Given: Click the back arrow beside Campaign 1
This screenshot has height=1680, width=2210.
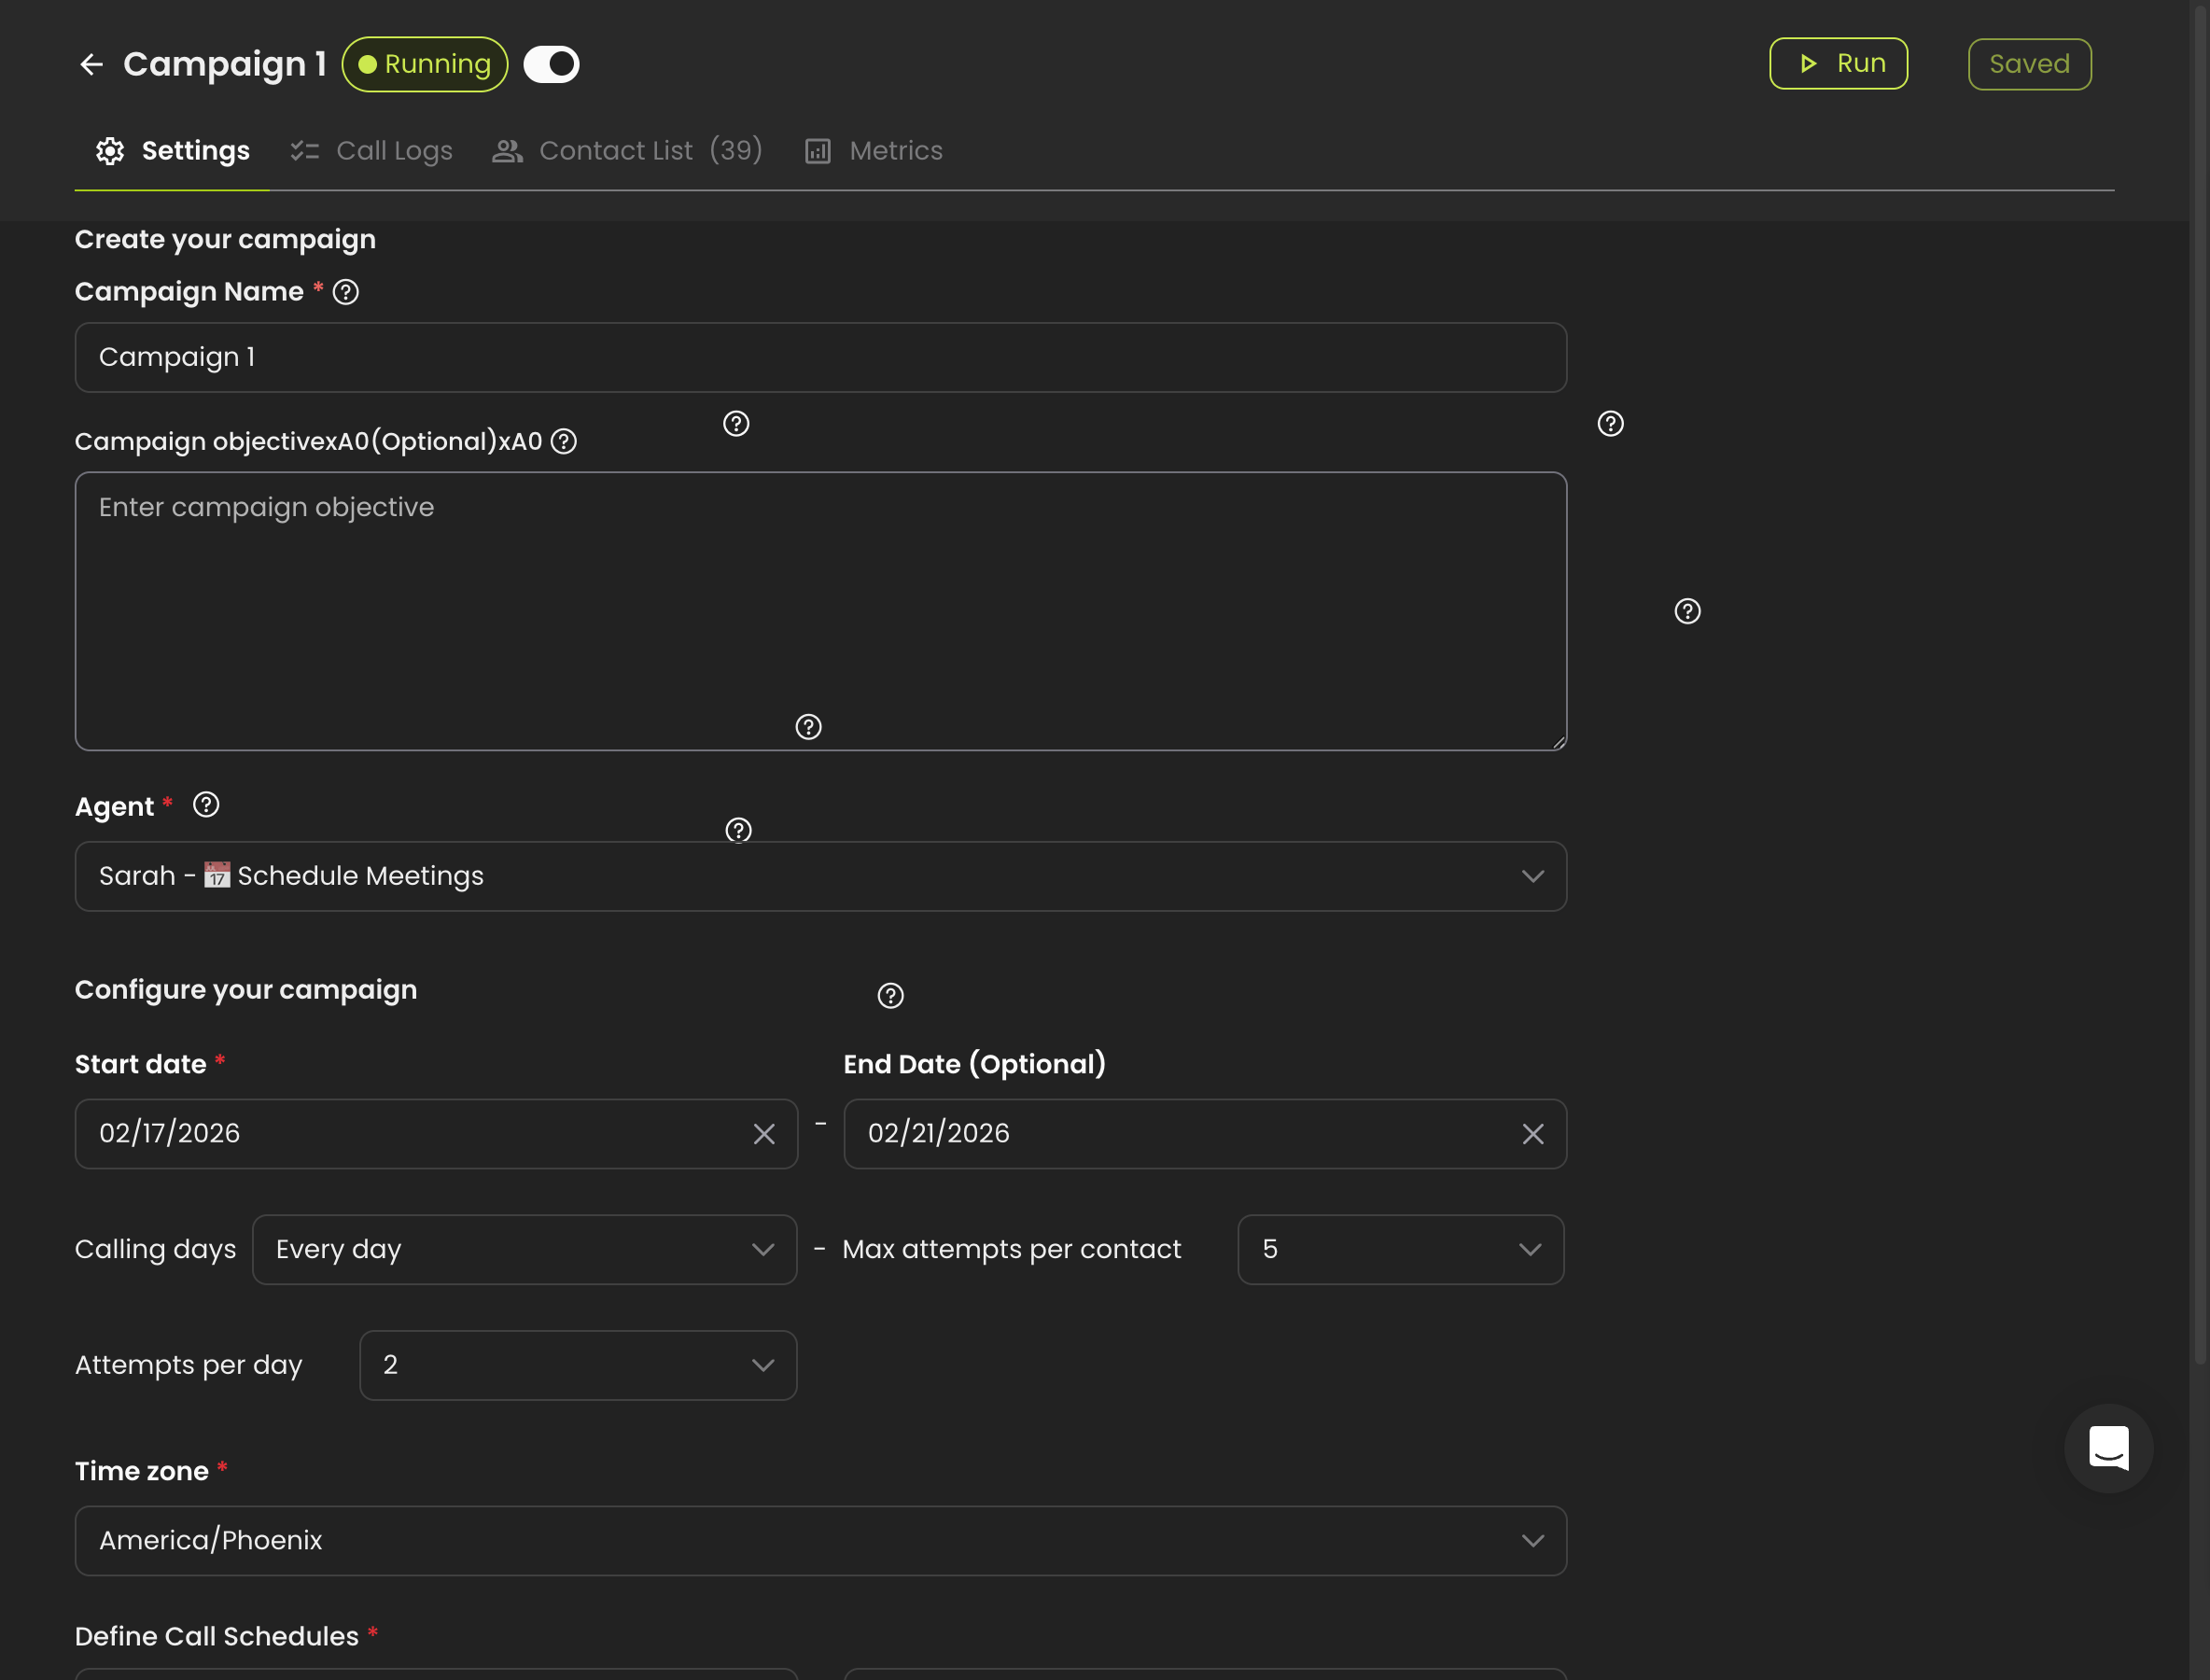Looking at the screenshot, I should (91, 64).
